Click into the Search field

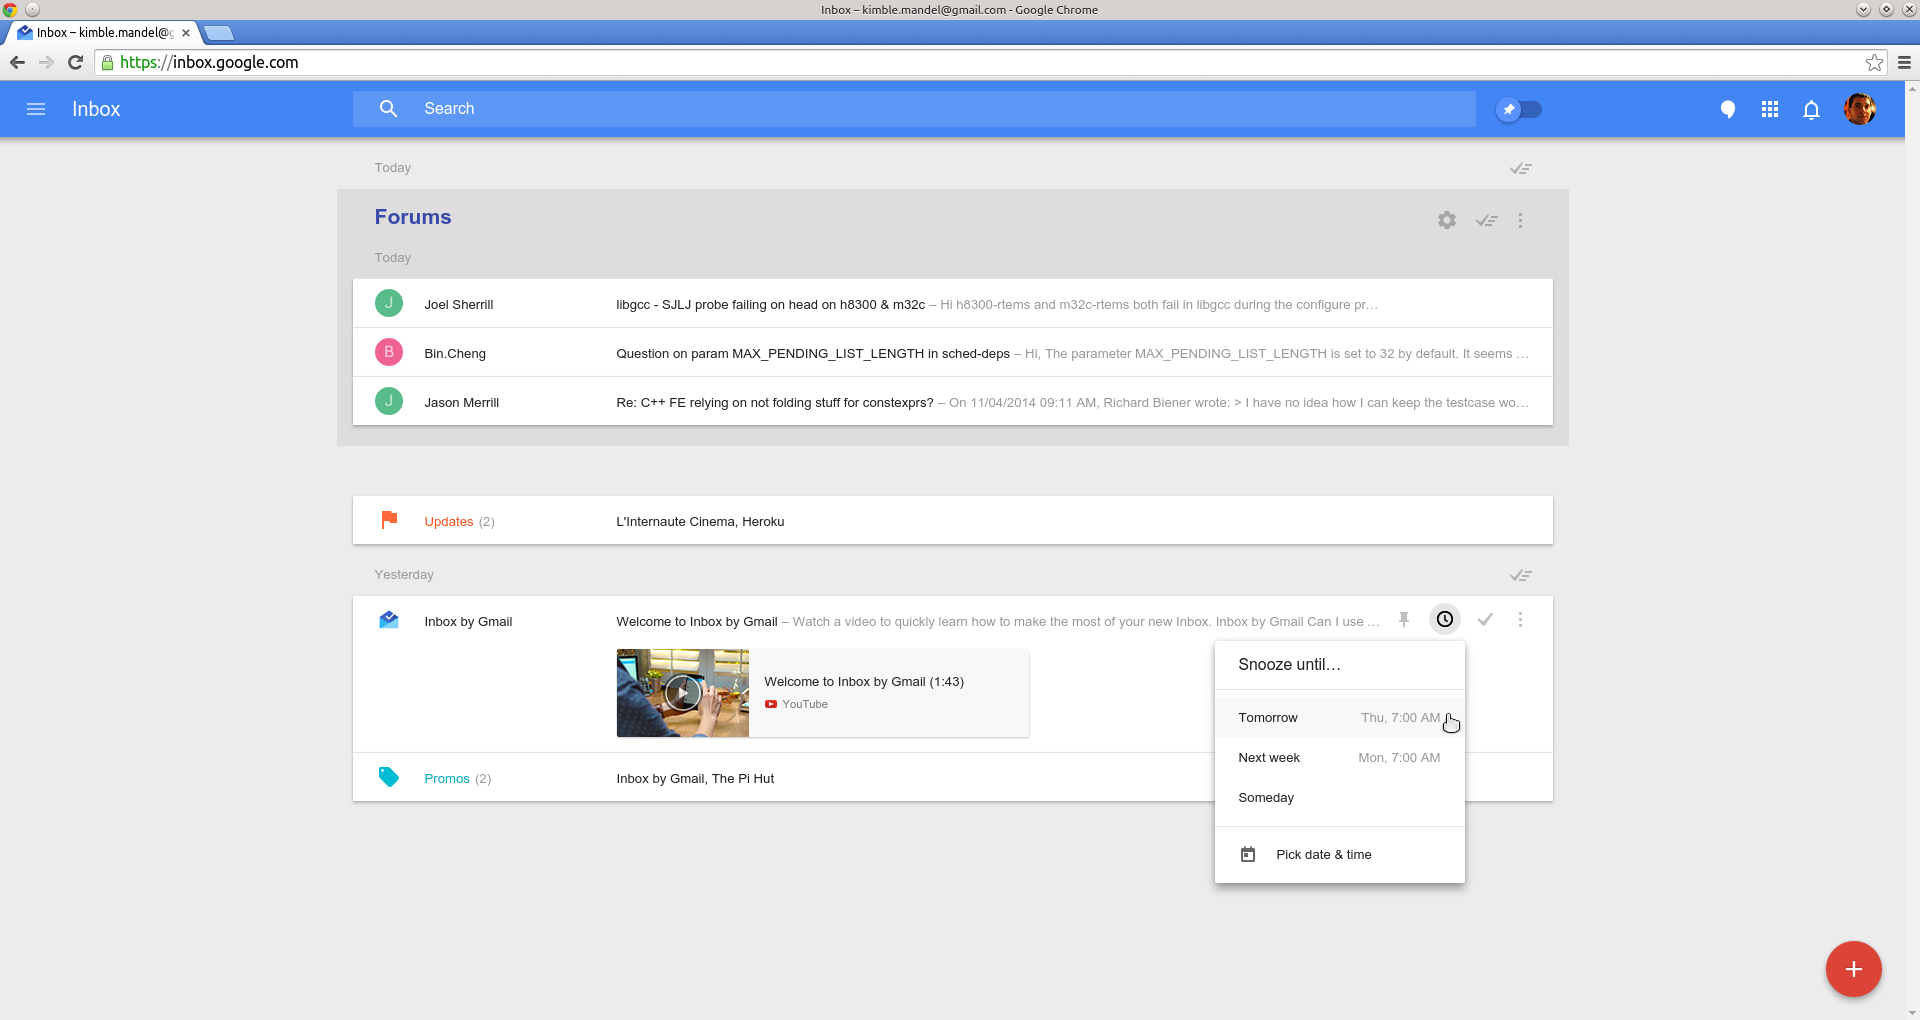pos(914,109)
